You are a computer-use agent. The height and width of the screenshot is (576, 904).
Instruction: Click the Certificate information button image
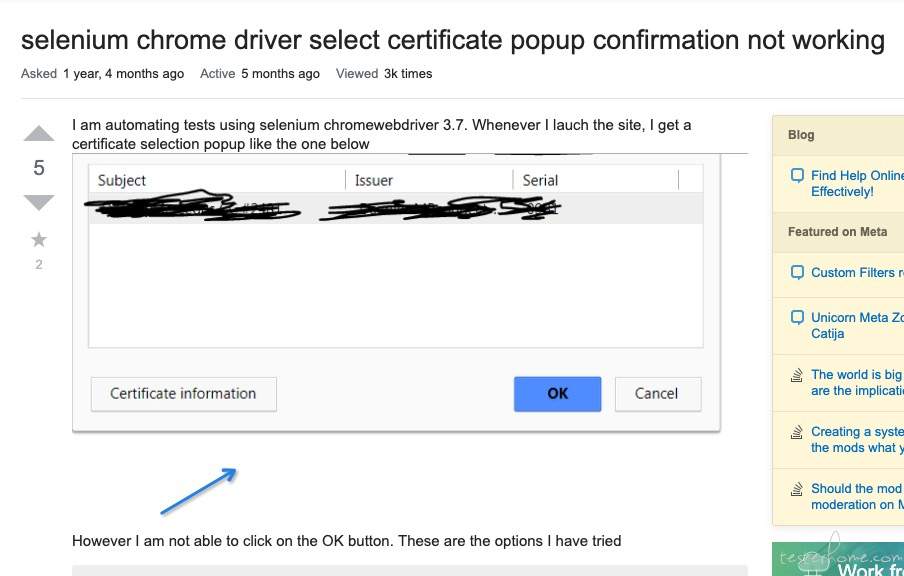tap(183, 394)
